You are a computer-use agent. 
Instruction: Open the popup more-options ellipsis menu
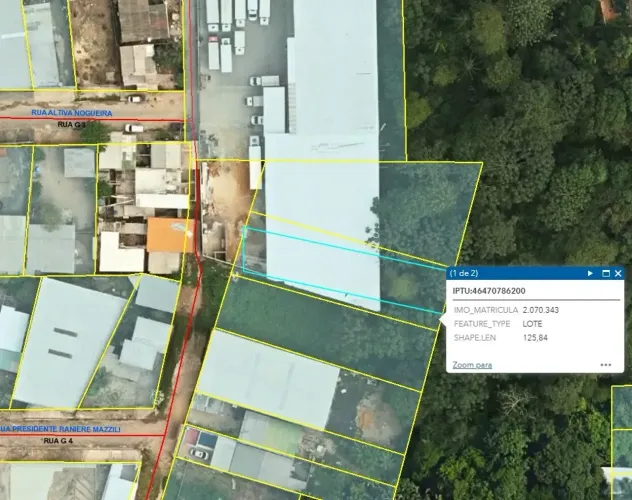click(x=605, y=365)
